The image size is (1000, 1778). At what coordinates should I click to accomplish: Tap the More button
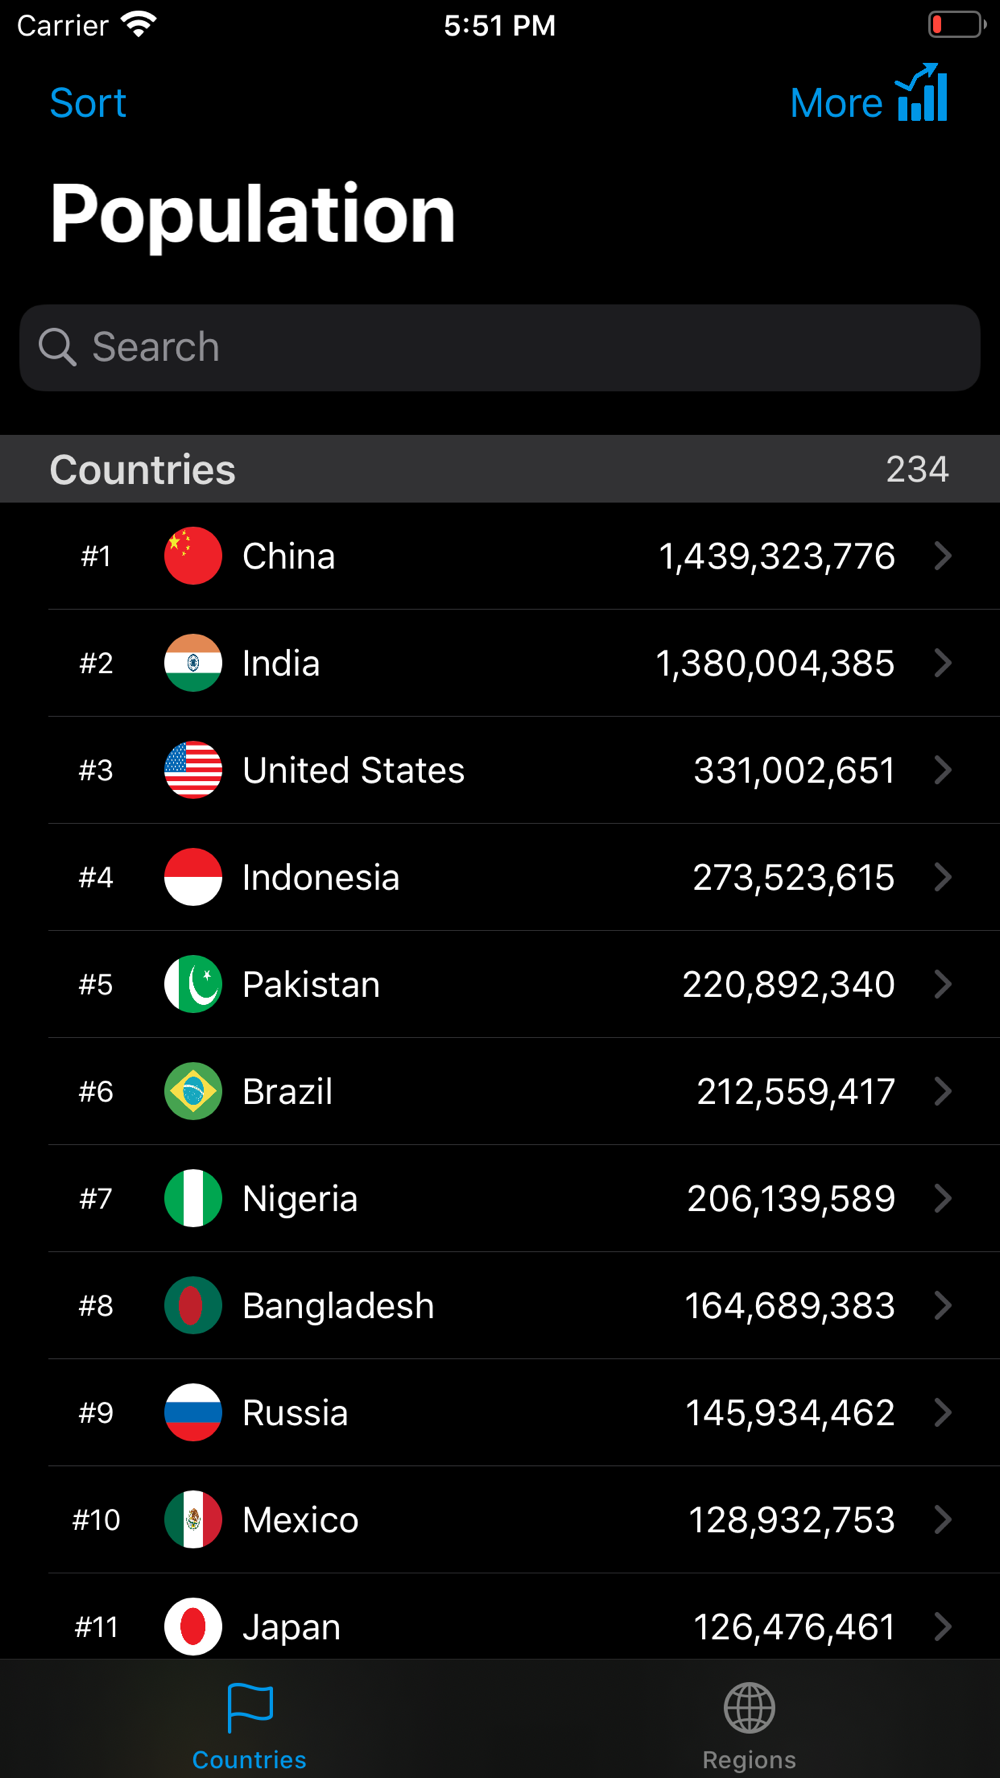click(836, 103)
